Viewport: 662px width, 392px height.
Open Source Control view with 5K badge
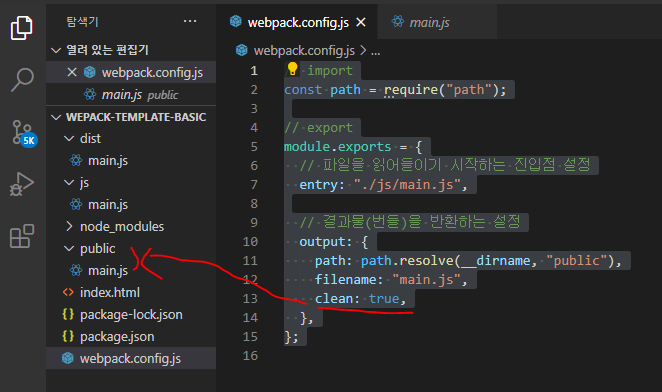tap(24, 133)
